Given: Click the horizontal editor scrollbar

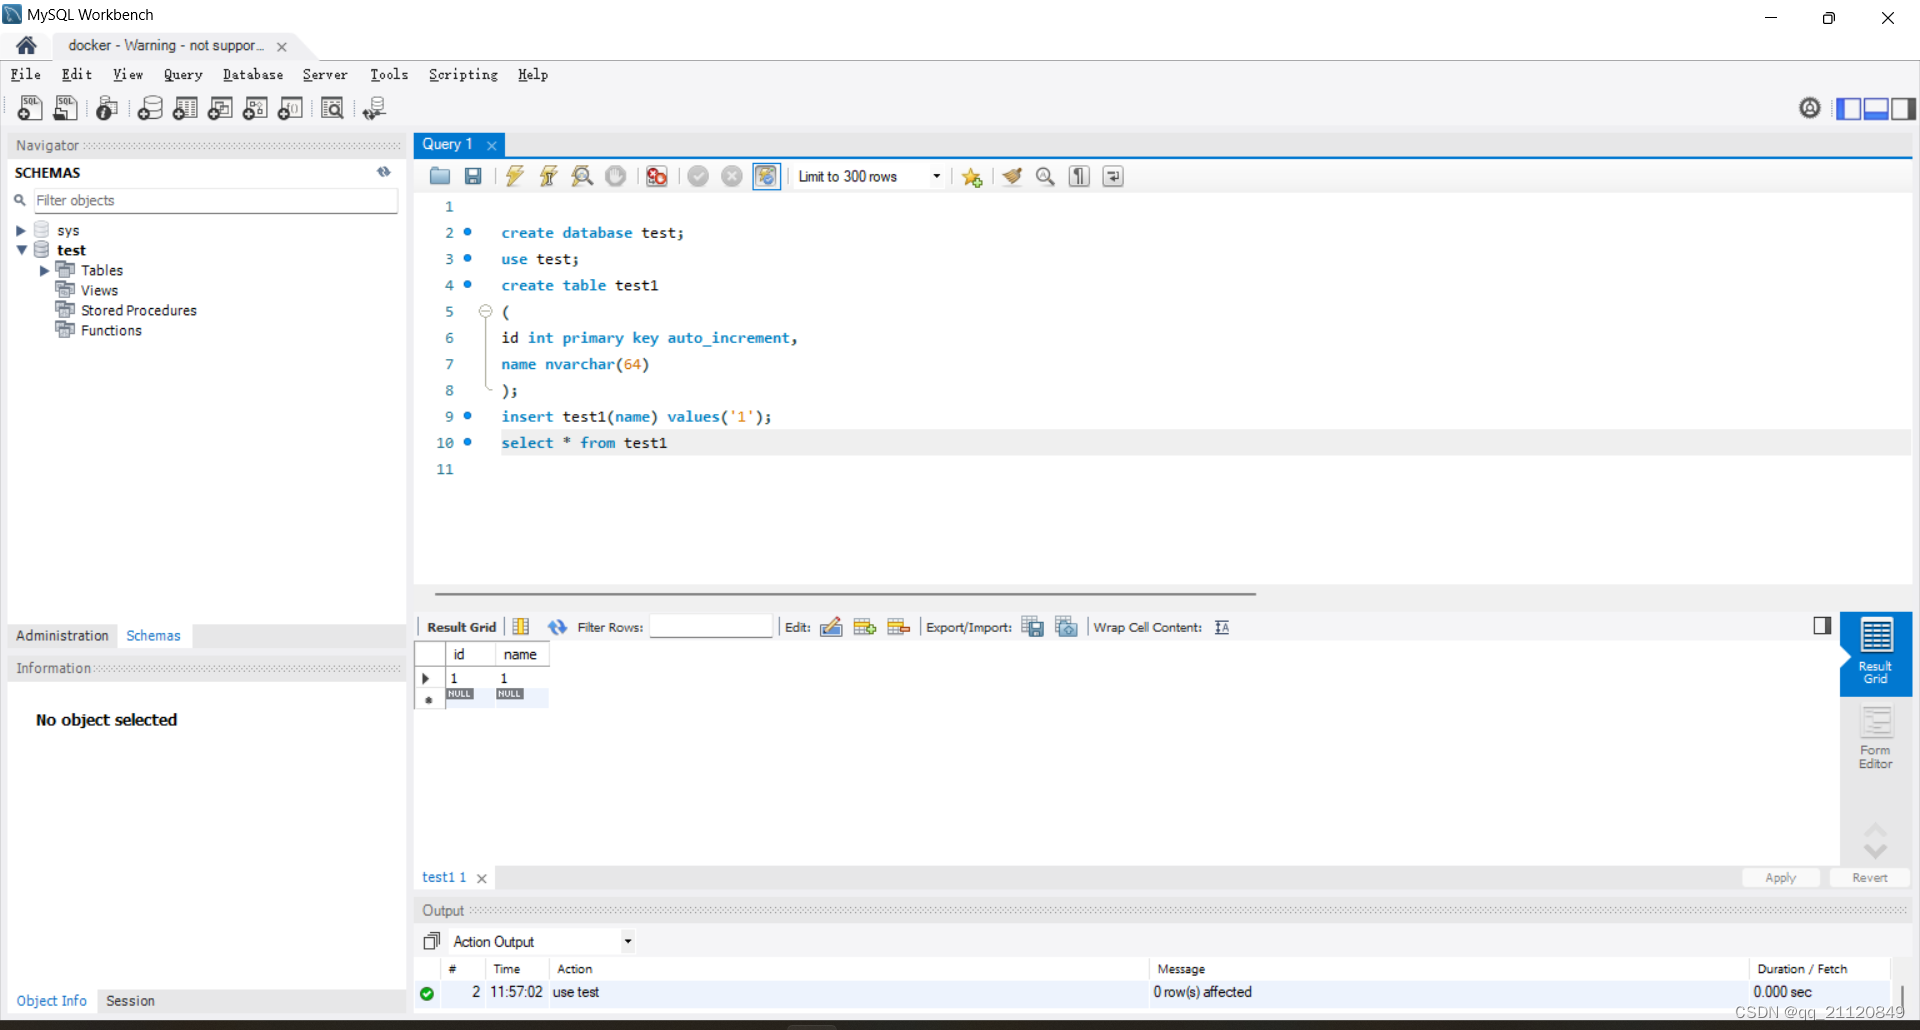Looking at the screenshot, I should [x=845, y=593].
